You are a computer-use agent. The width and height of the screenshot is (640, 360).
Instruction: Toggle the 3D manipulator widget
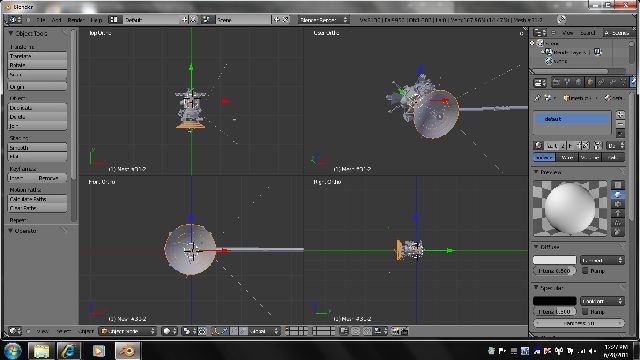[x=216, y=331]
